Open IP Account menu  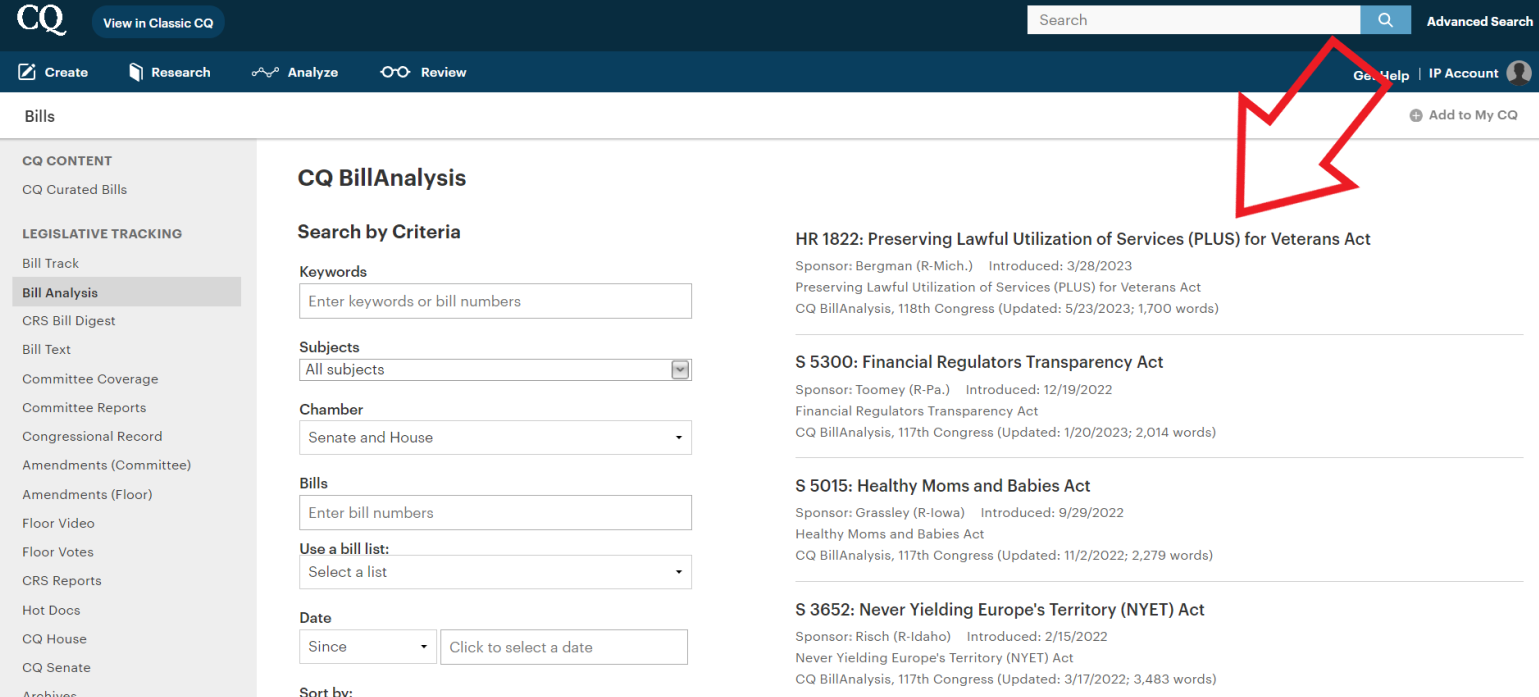tap(1463, 73)
